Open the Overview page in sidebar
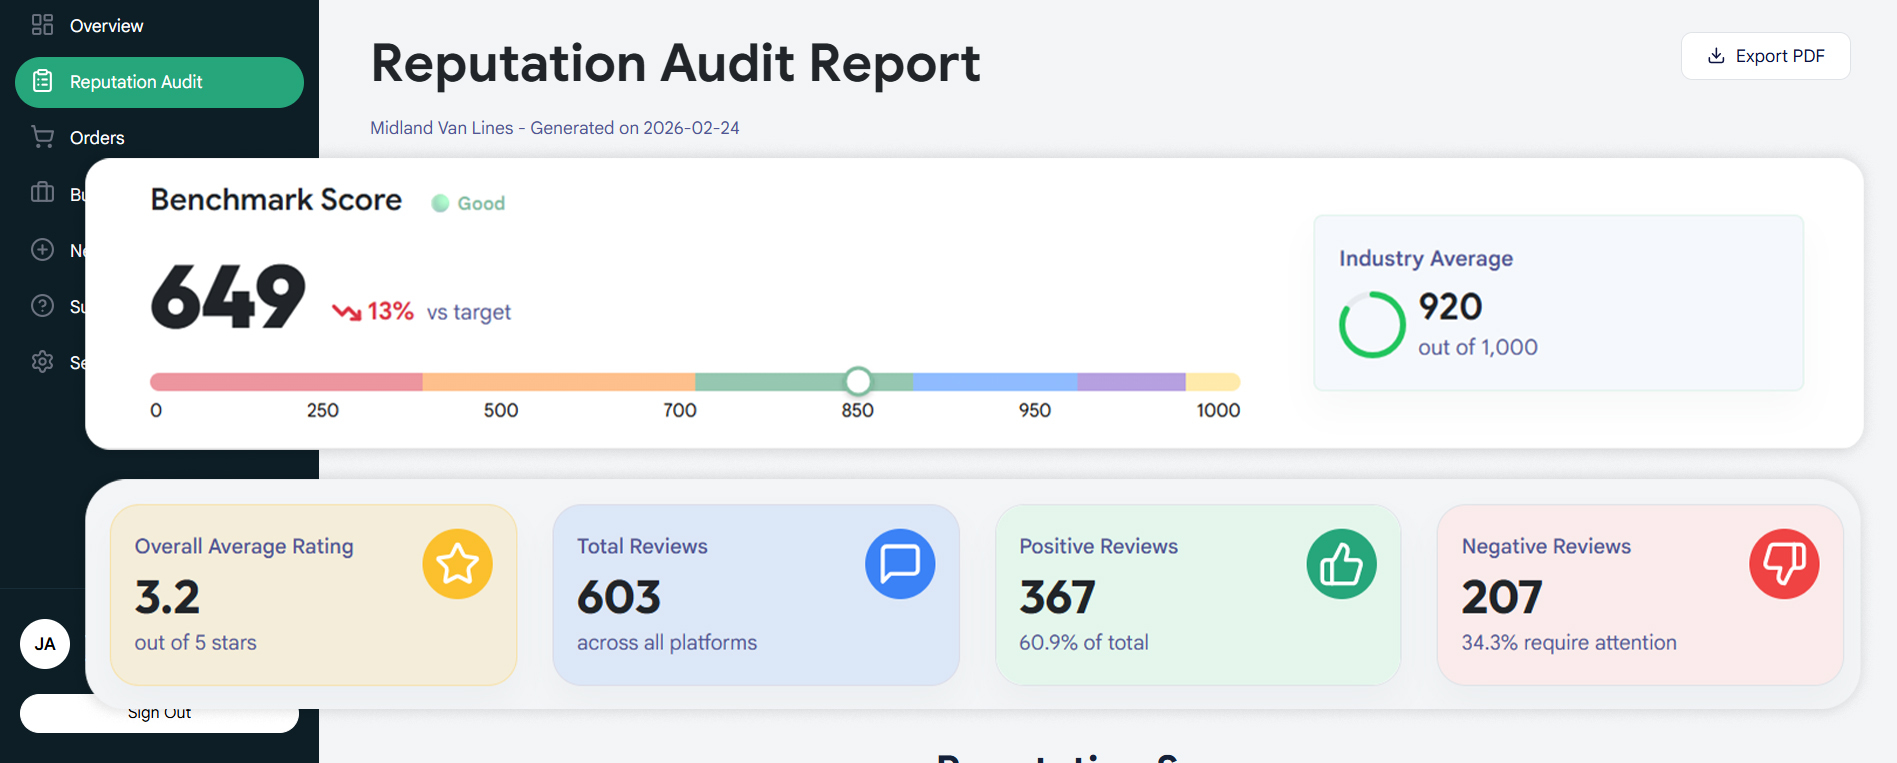This screenshot has height=763, width=1897. pyautogui.click(x=106, y=26)
